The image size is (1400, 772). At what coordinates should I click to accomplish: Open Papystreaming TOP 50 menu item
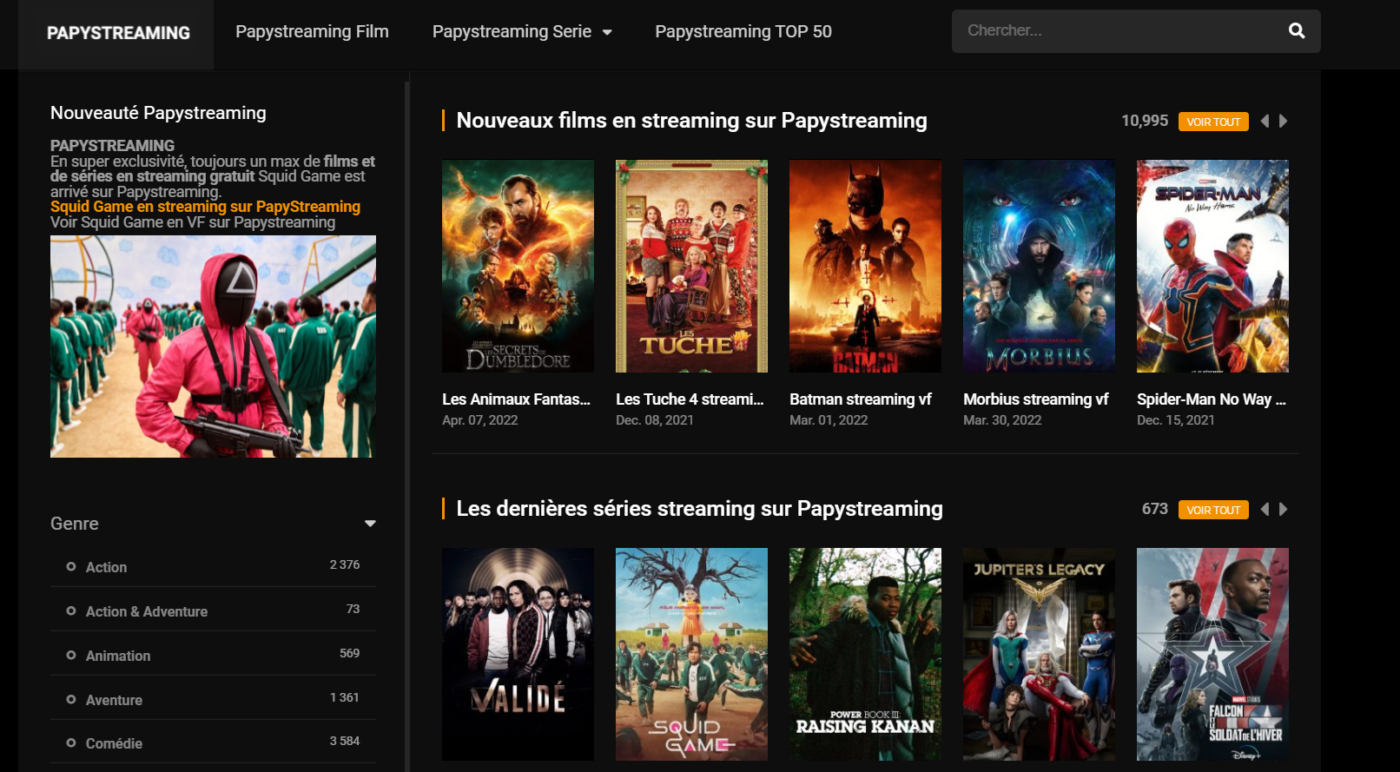pyautogui.click(x=743, y=31)
